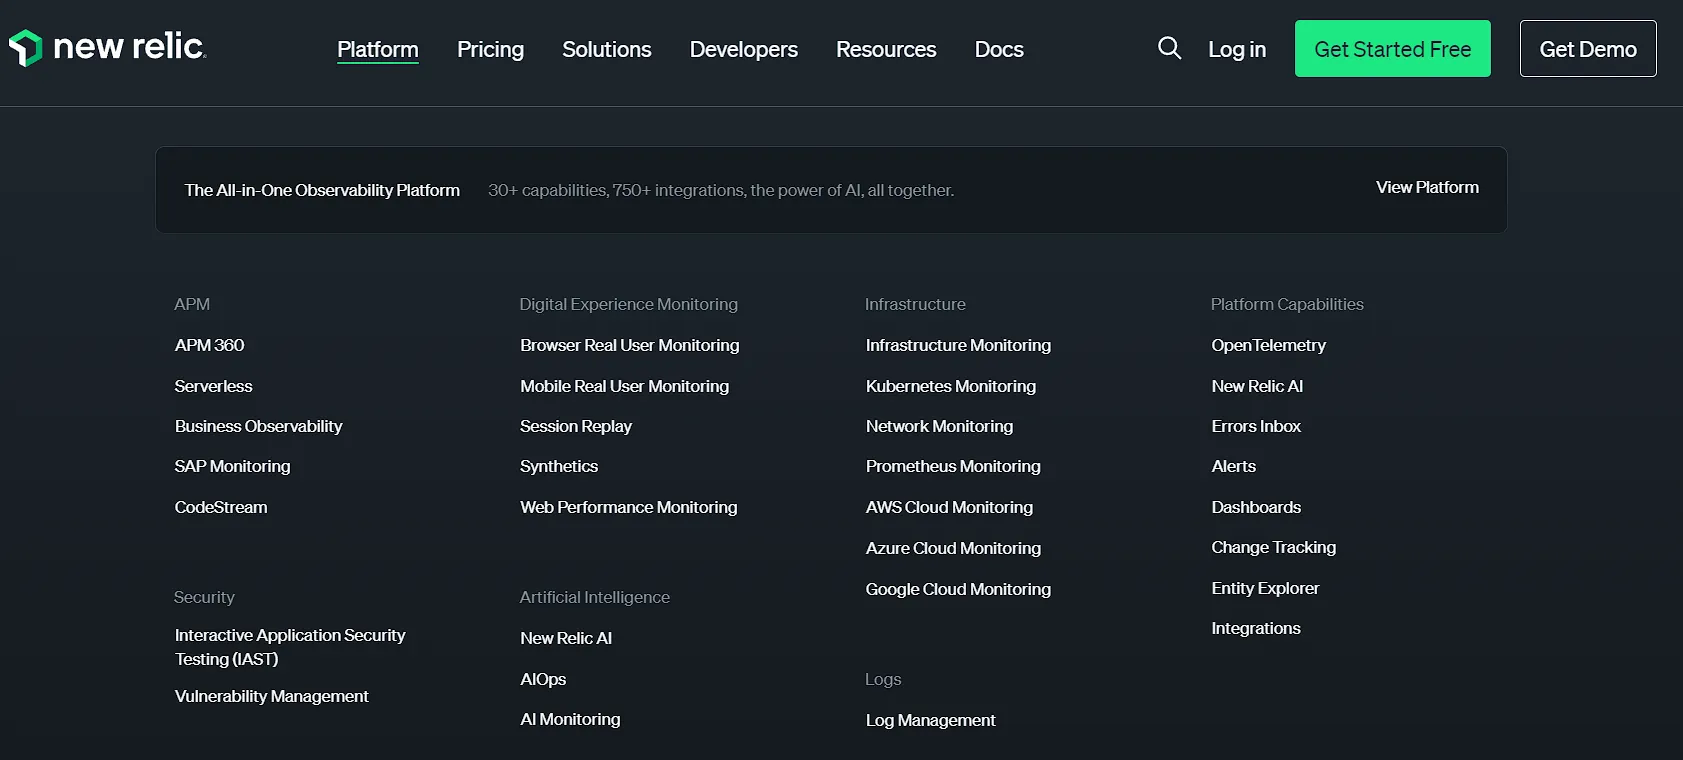Image resolution: width=1683 pixels, height=760 pixels.
Task: Open Prometheus Monitoring
Action: click(953, 466)
